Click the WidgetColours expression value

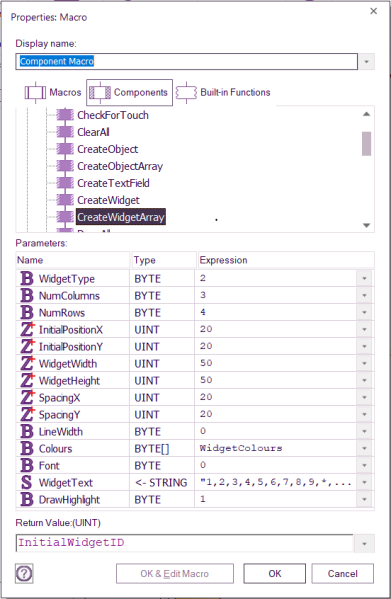click(x=241, y=448)
